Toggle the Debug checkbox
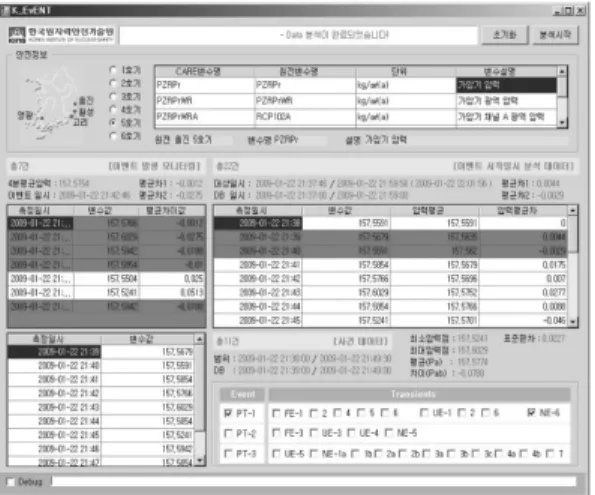The width and height of the screenshot is (595, 495). (11, 482)
